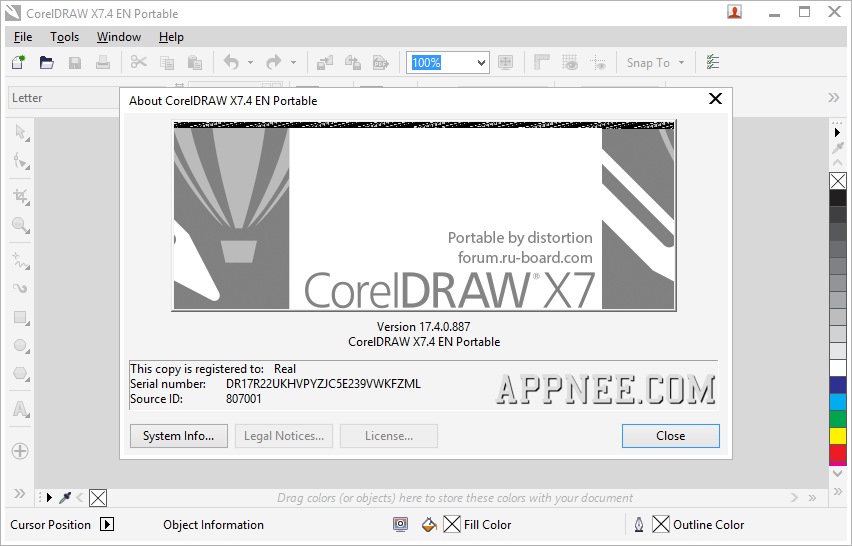Pick the red swatch in color palette
The height and width of the screenshot is (546, 852).
tap(838, 453)
